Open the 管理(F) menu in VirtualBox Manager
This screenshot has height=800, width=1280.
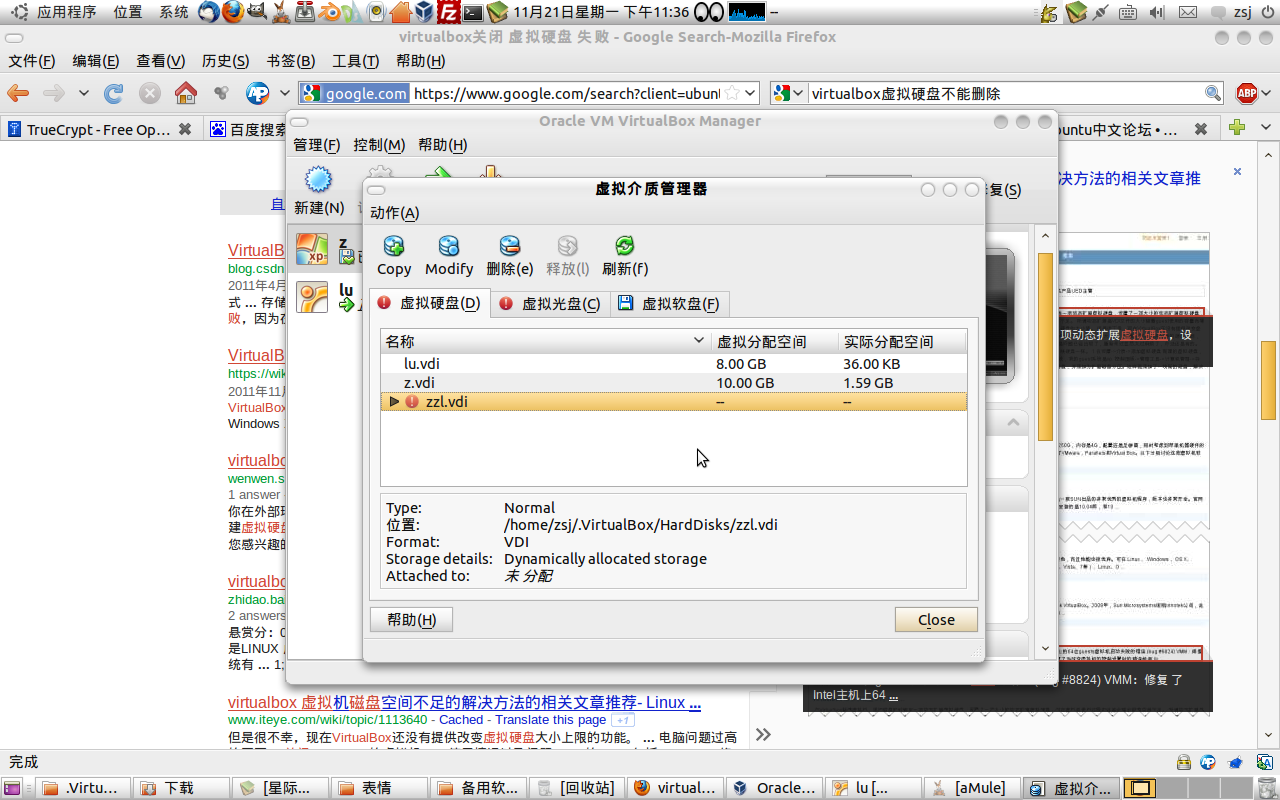(x=316, y=145)
